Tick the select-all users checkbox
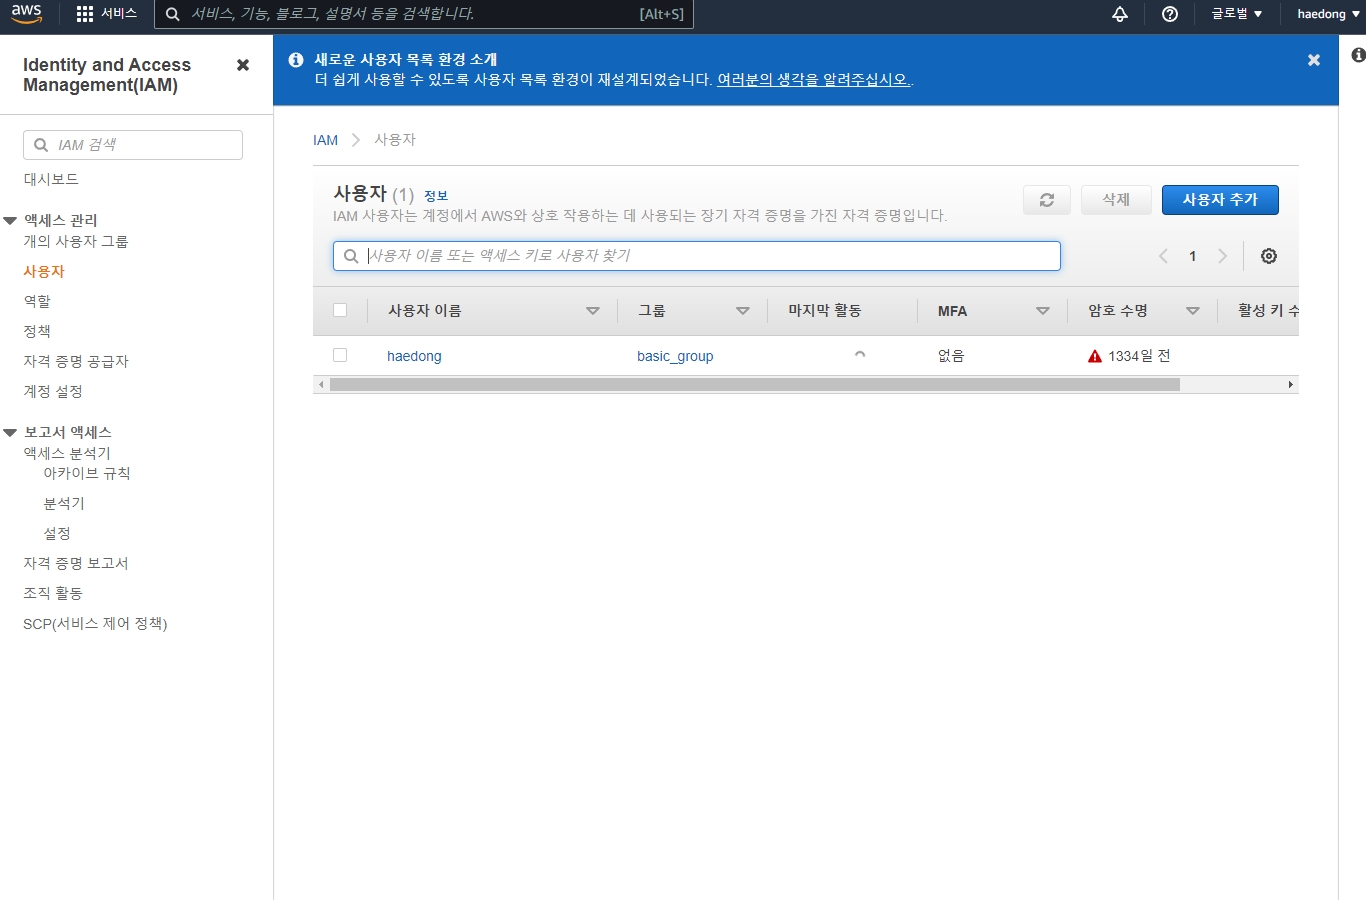Screen dimensions: 1366x900 point(340,310)
